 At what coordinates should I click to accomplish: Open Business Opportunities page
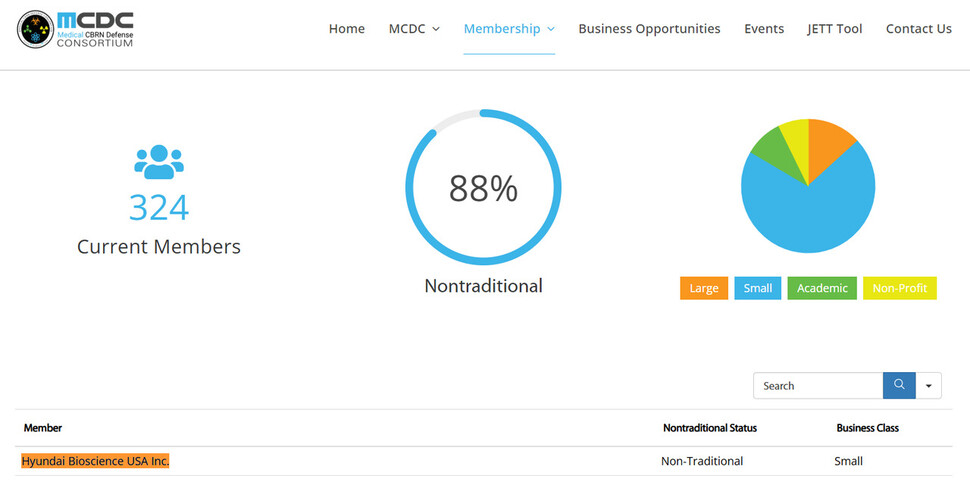pos(649,29)
